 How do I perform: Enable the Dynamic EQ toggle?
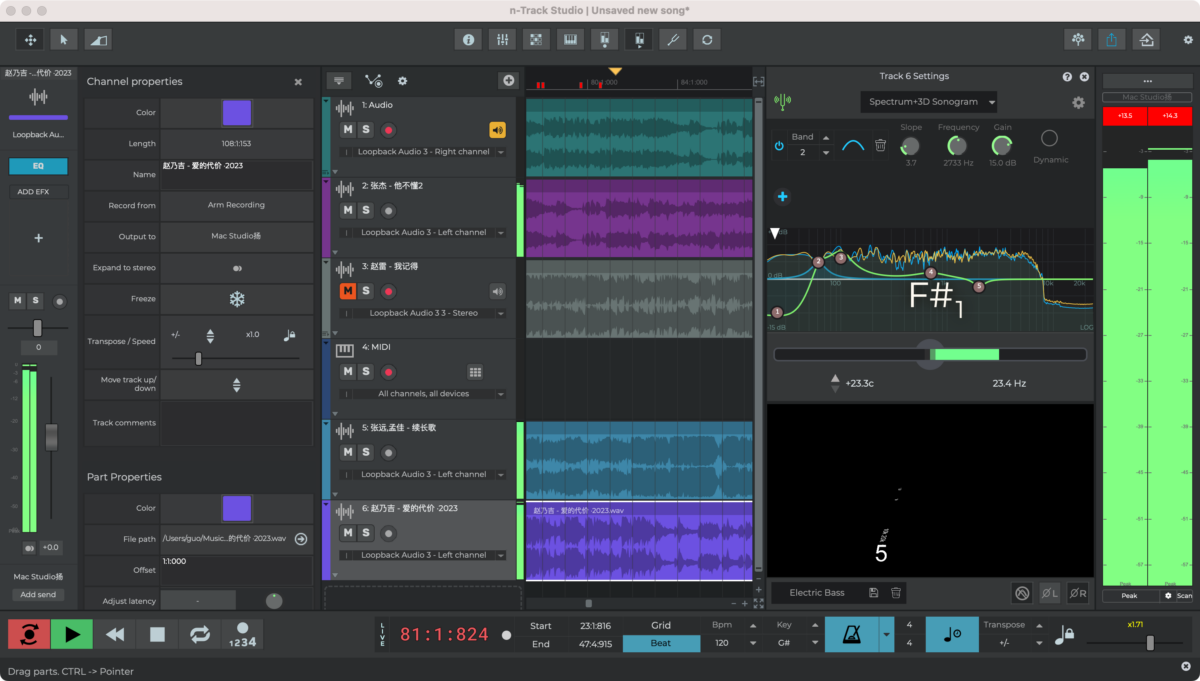(1049, 138)
